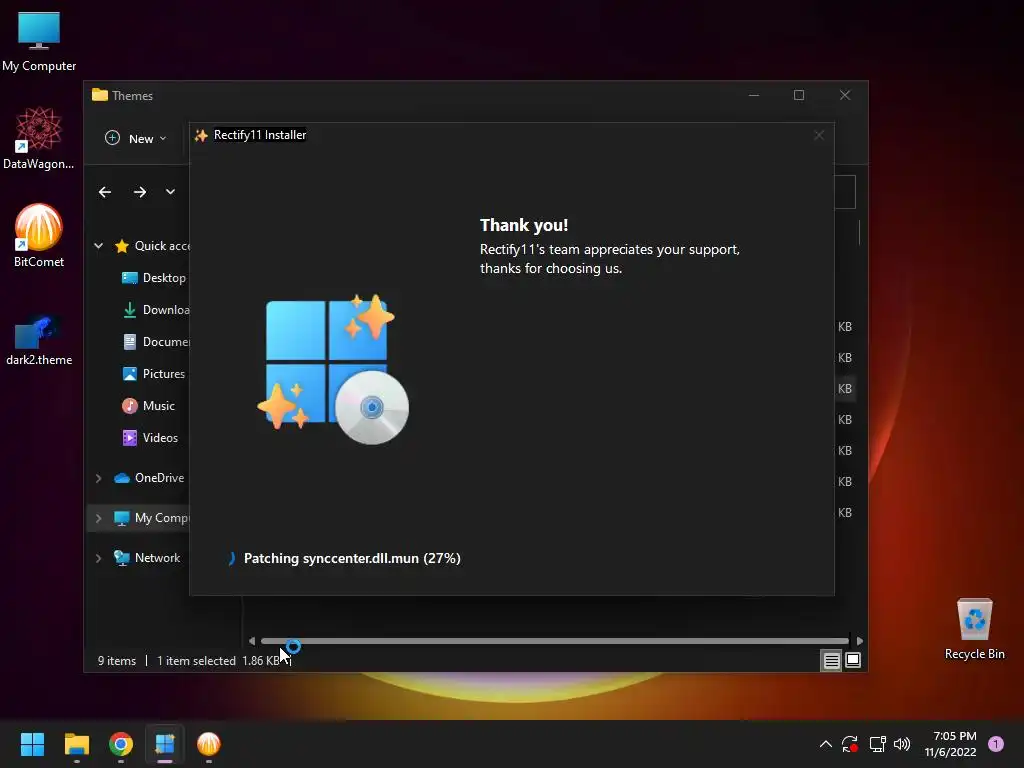The width and height of the screenshot is (1024, 768).
Task: Switch to details view in Themes window
Action: [x=831, y=661]
